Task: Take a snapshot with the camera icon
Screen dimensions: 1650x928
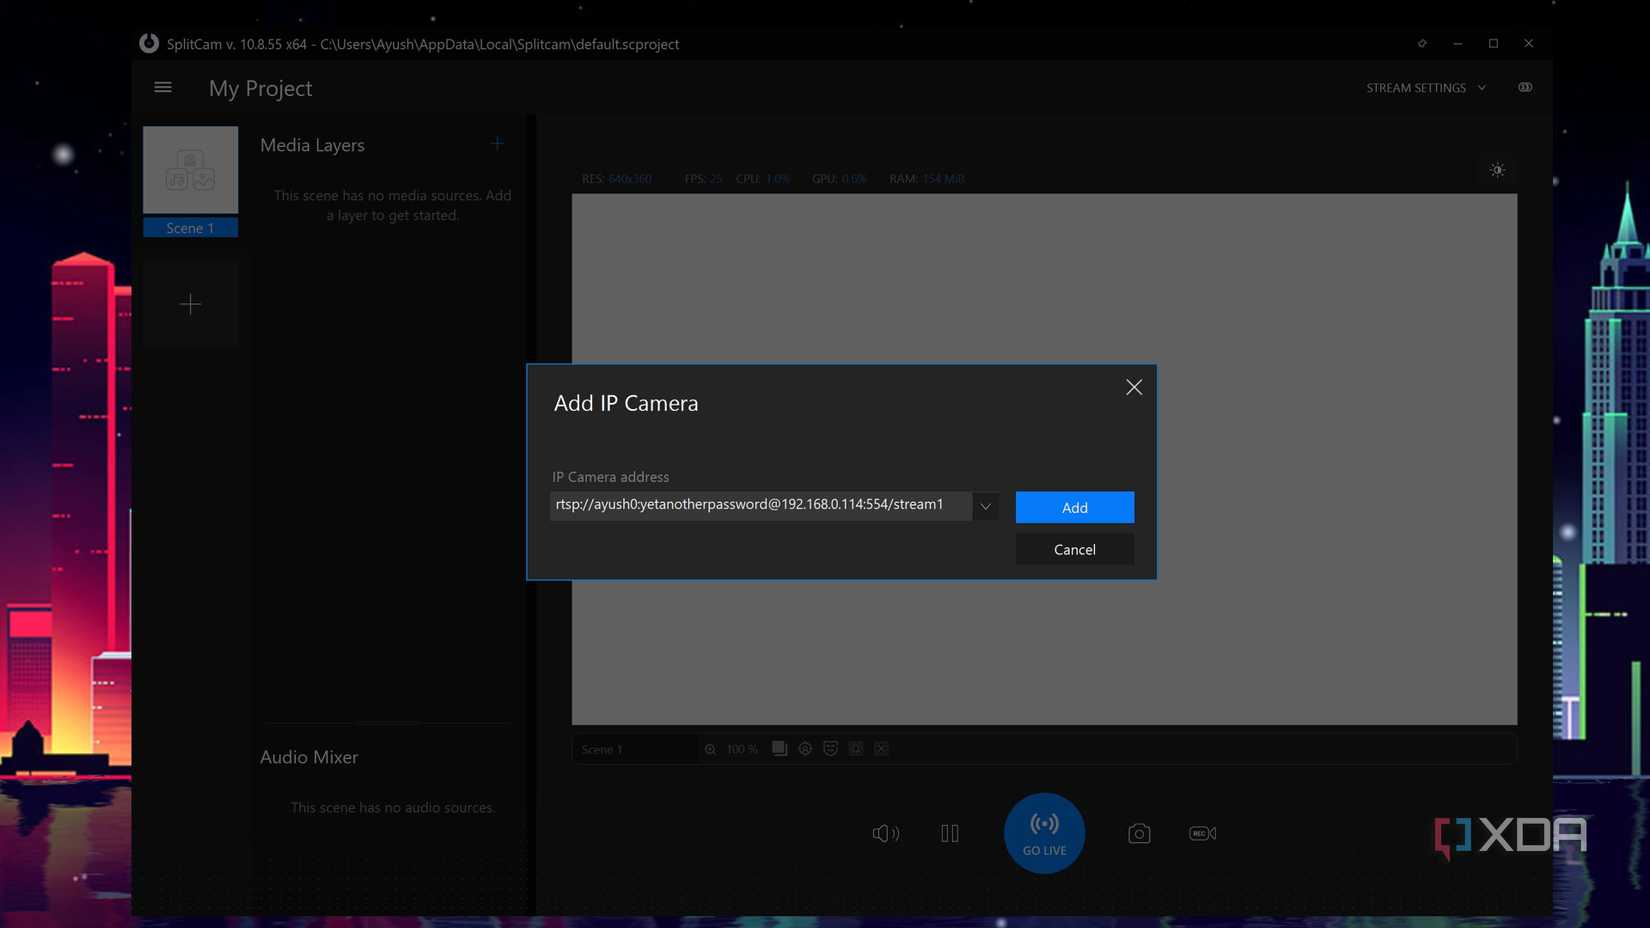Action: click(1139, 833)
